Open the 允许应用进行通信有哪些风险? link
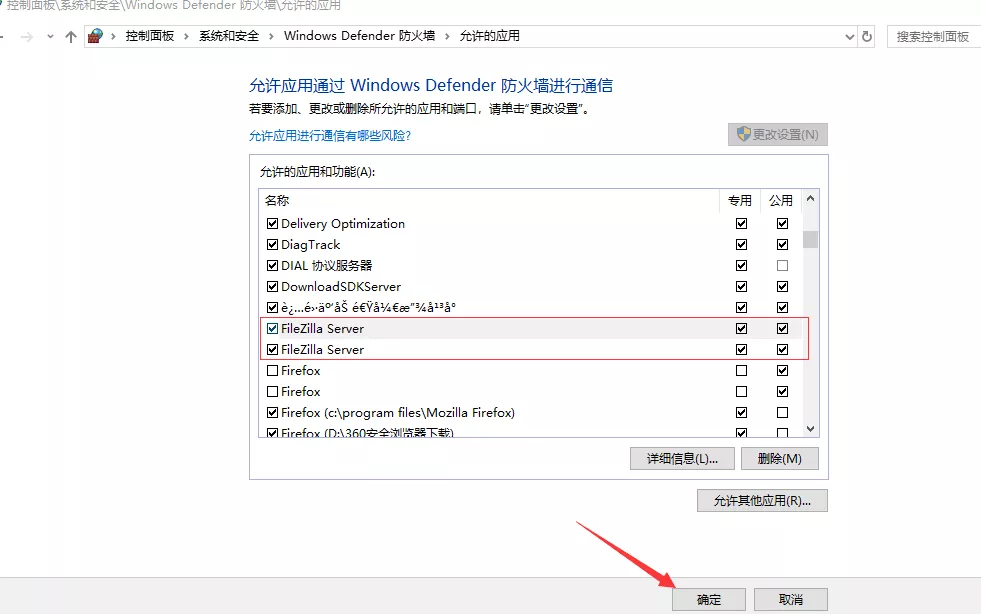This screenshot has width=981, height=614. (x=330, y=136)
